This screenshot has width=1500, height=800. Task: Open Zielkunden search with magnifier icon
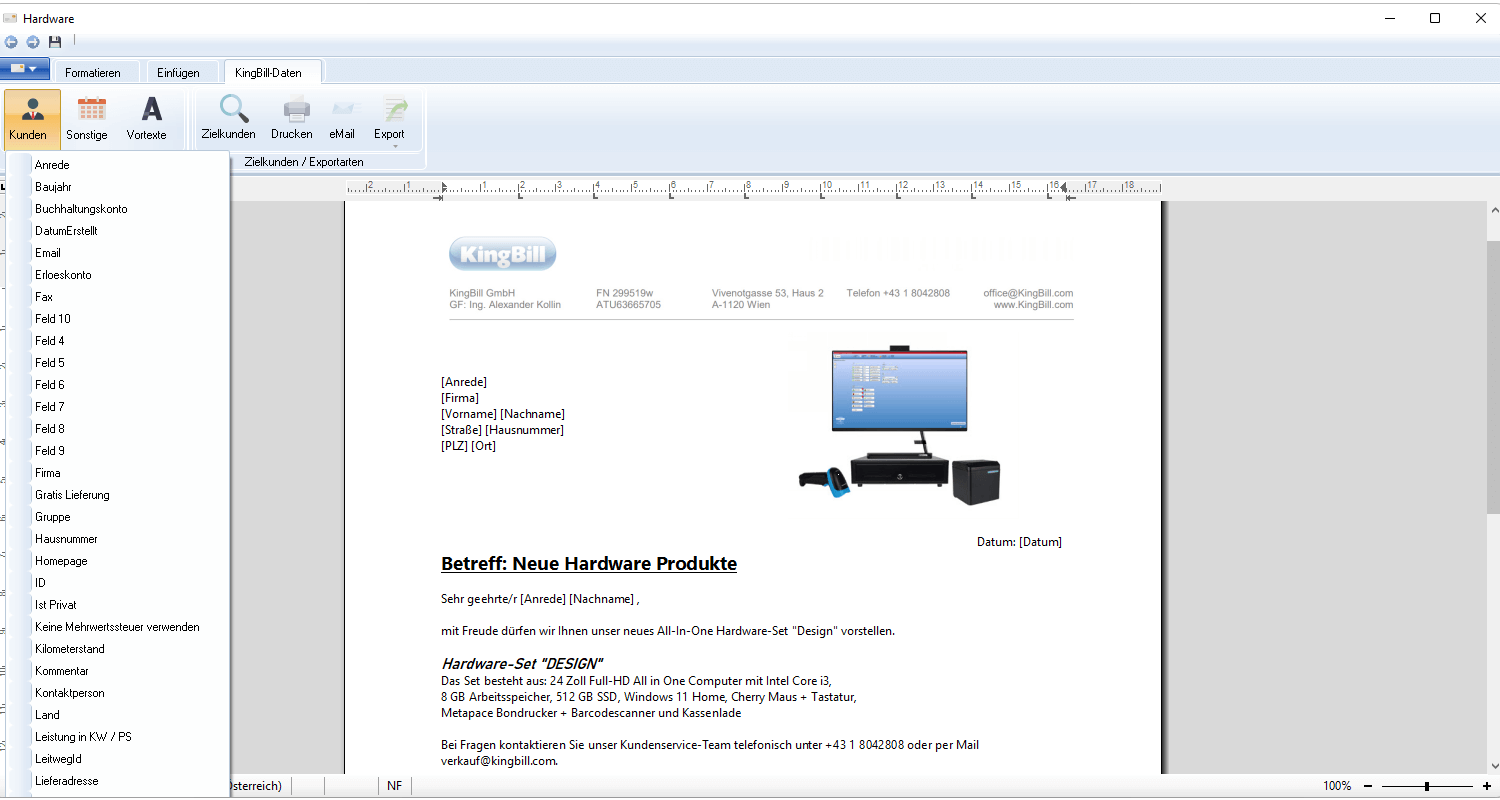coord(228,118)
